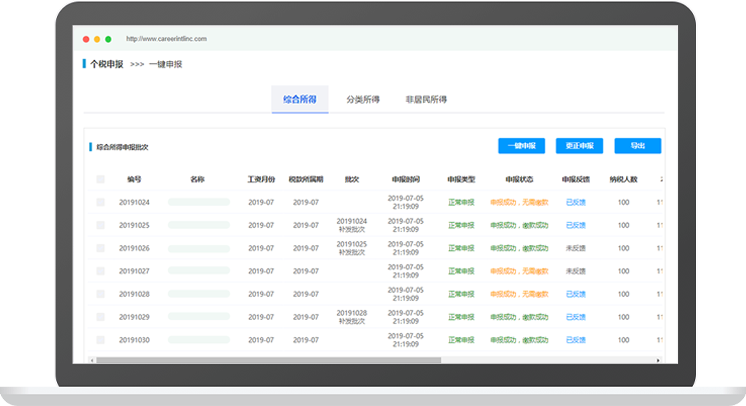Open the 个税申报 breadcrumb link
Screen dimensions: 746x406
[x=106, y=64]
